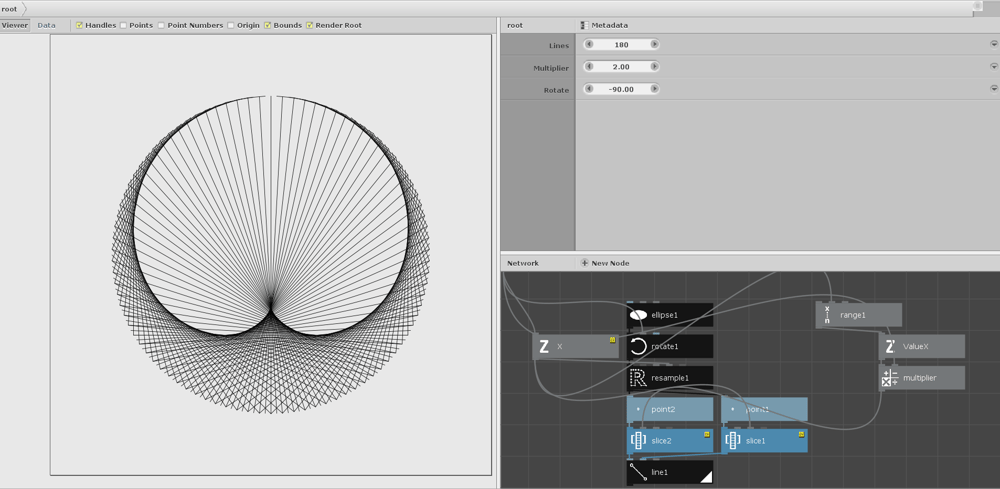
Task: Click the Multiplier value field 2.00
Action: click(x=621, y=66)
